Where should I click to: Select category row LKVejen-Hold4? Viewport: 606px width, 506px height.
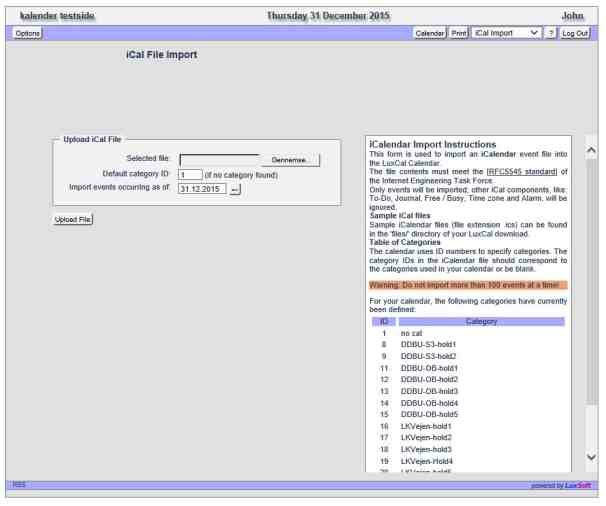[x=468, y=461]
